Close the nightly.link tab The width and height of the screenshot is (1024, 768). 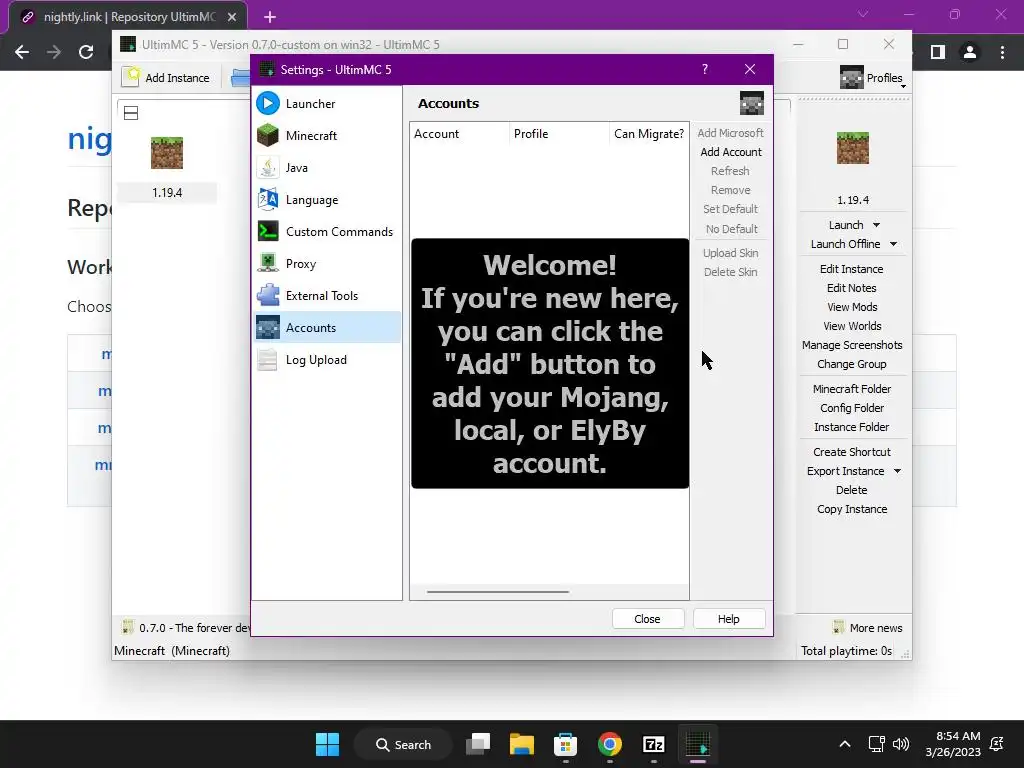pyautogui.click(x=232, y=18)
